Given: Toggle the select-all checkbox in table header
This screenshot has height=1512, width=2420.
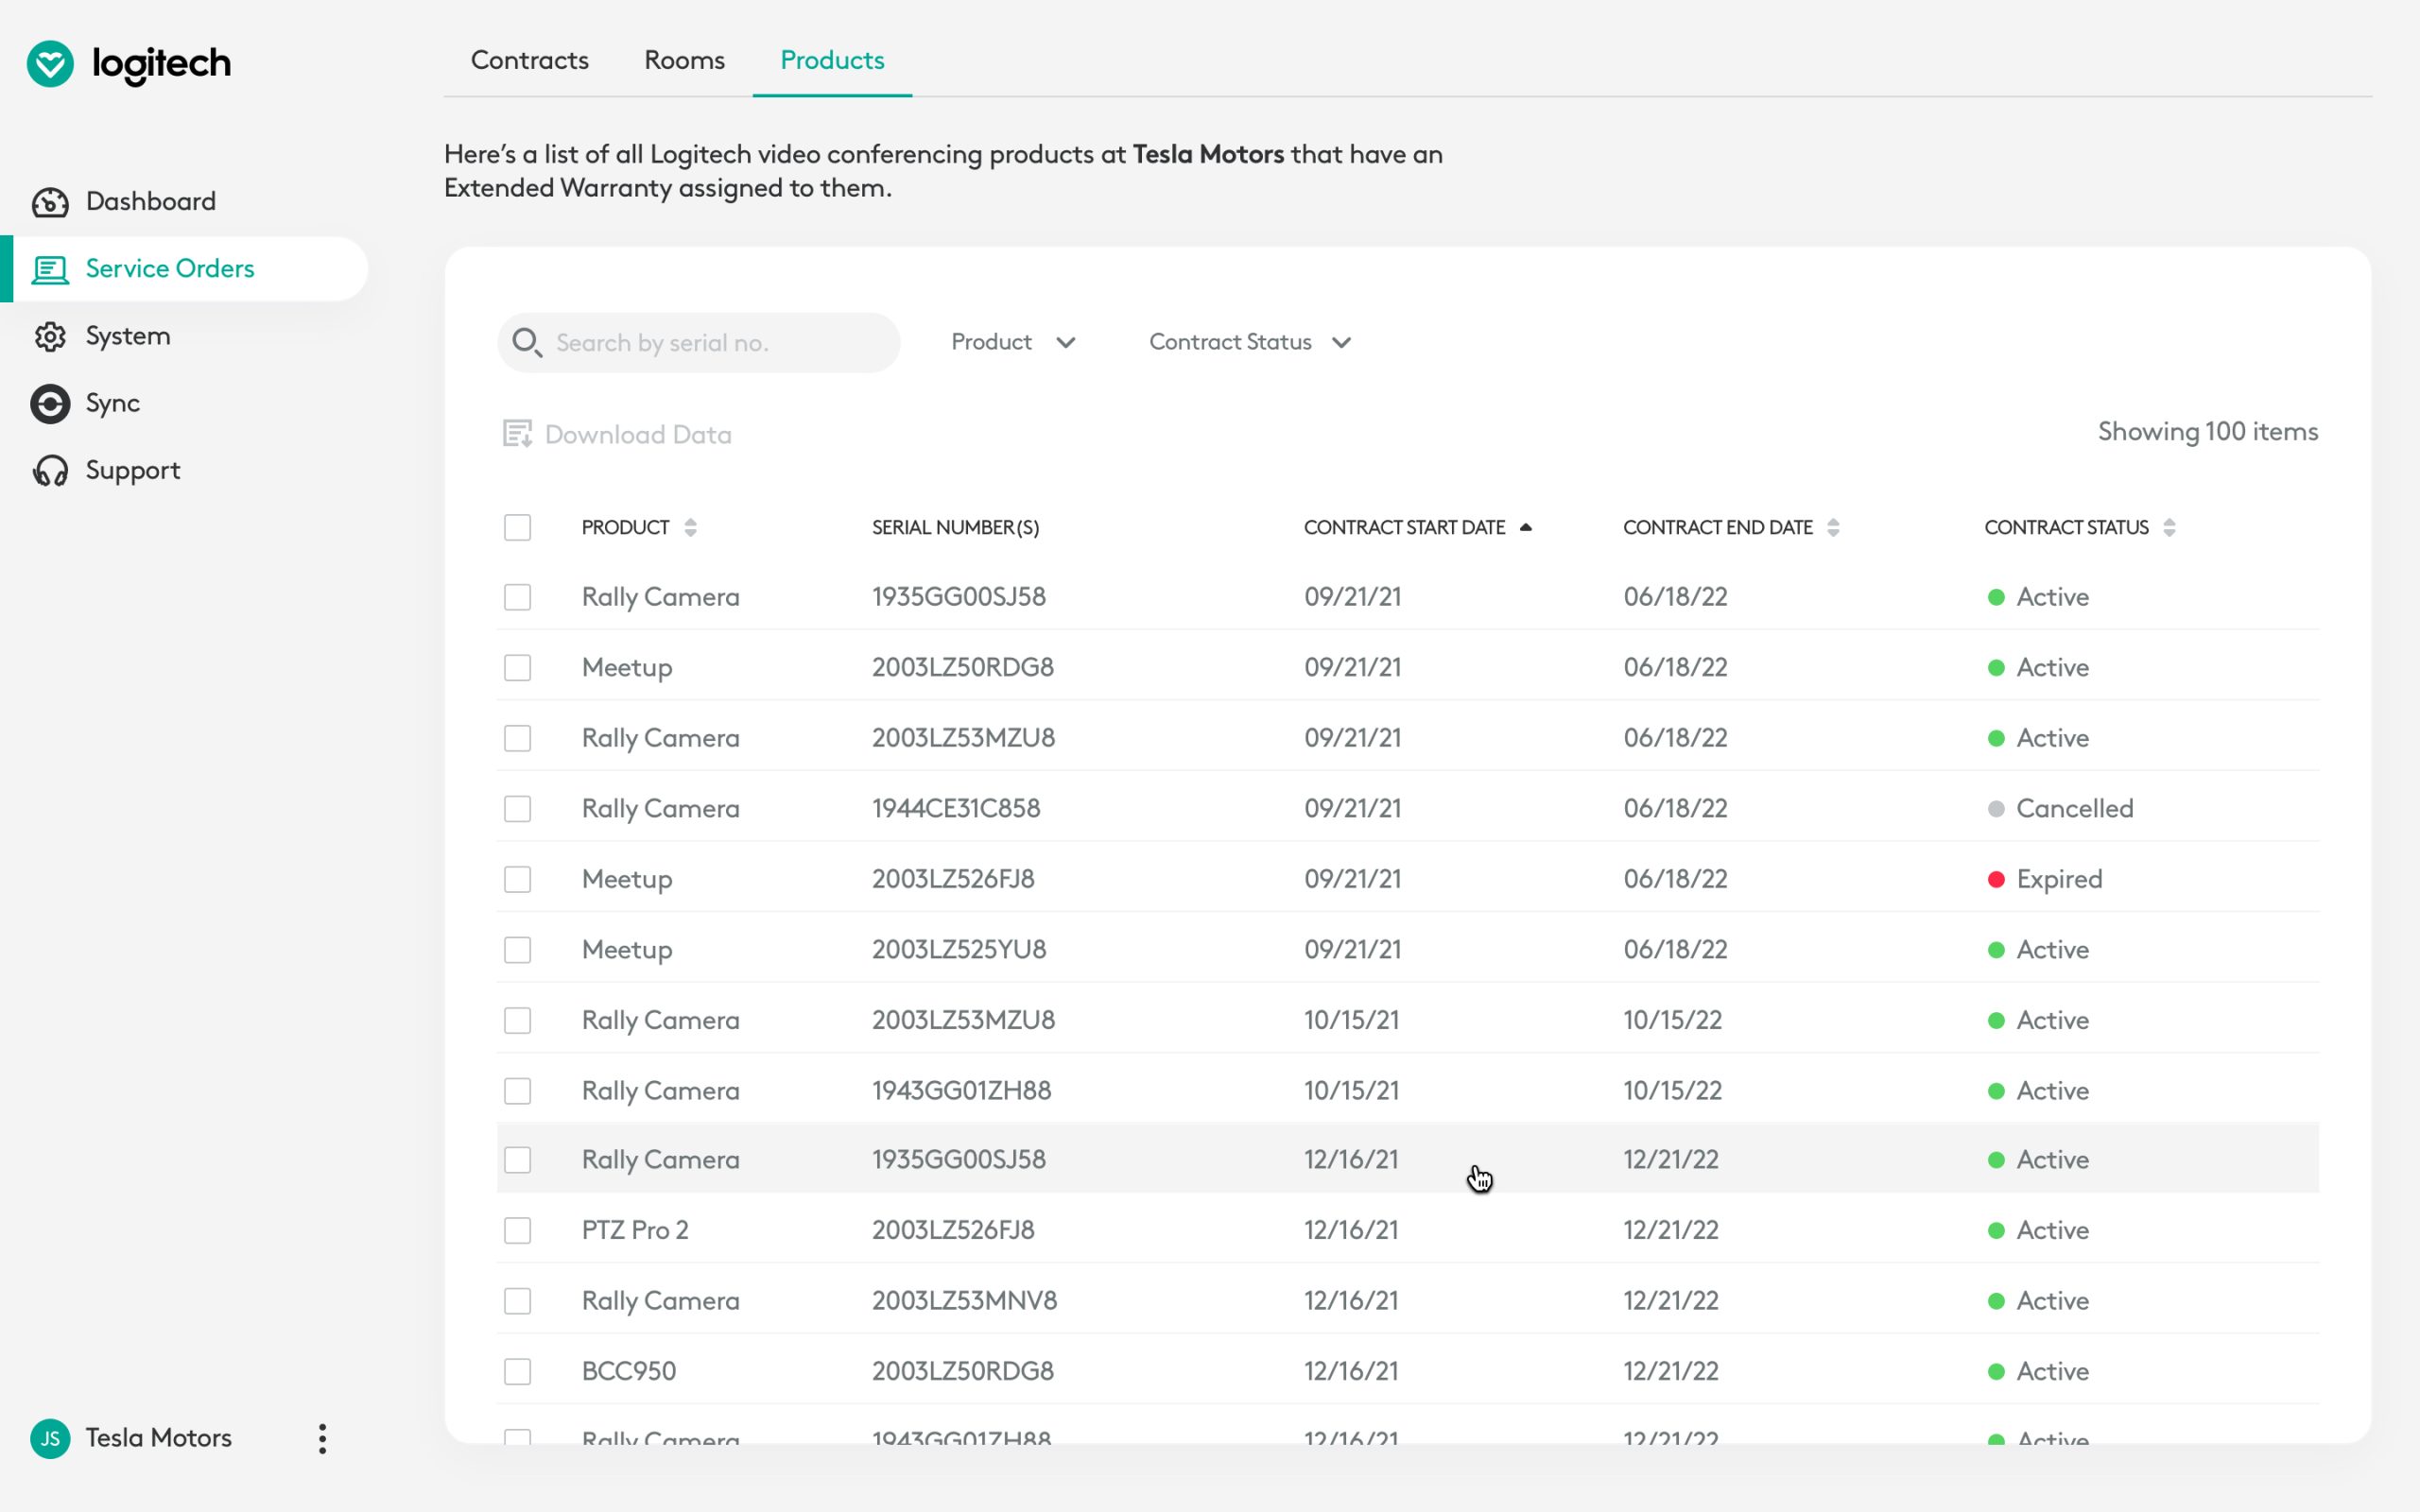Looking at the screenshot, I should 517,527.
